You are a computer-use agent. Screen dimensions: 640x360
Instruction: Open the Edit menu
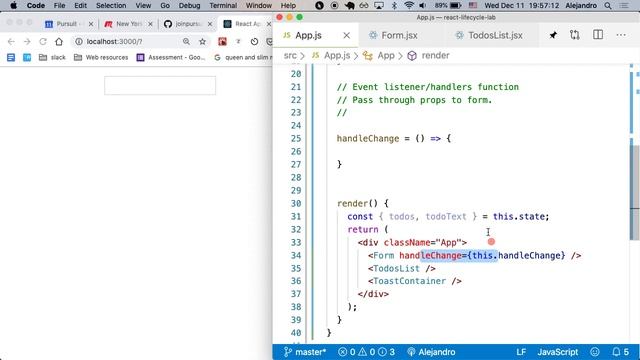80,6
